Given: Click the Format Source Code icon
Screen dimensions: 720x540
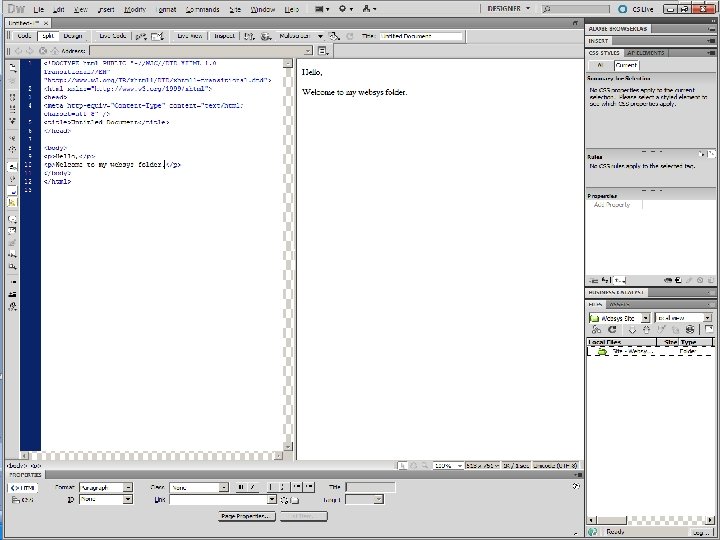Looking at the screenshot, I should click(13, 307).
